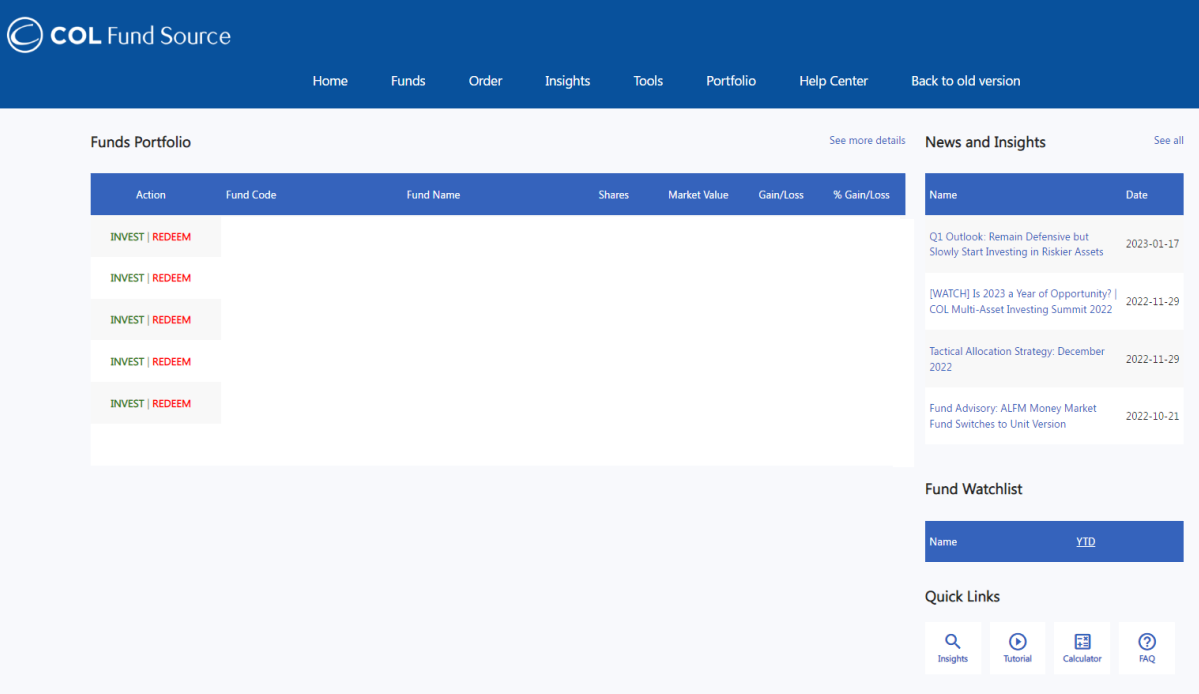Click the 2022-10-21 date cell
The width and height of the screenshot is (1199, 694).
pos(1152,417)
